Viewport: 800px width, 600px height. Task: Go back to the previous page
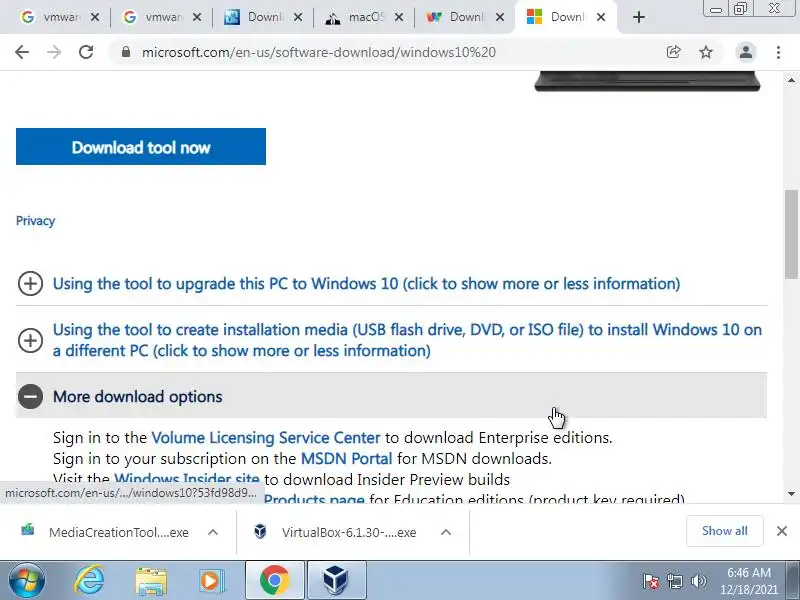[22, 52]
